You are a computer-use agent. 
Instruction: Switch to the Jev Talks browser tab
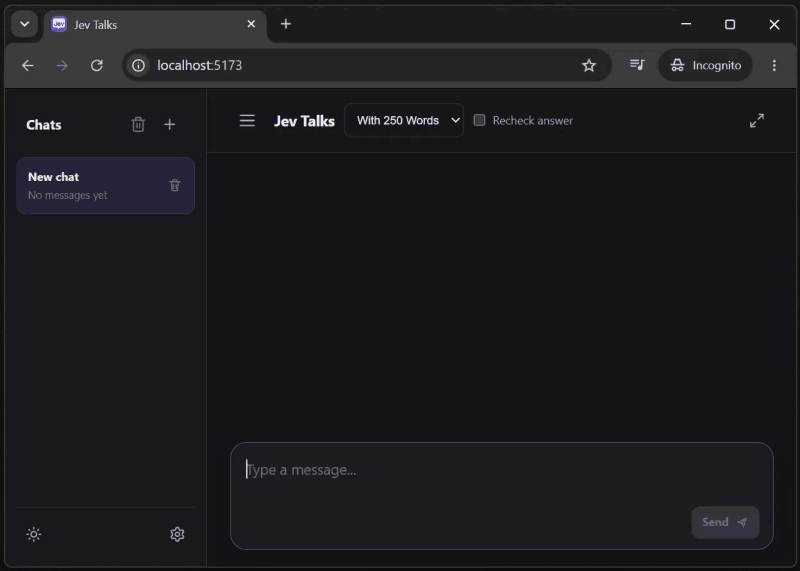pos(155,24)
